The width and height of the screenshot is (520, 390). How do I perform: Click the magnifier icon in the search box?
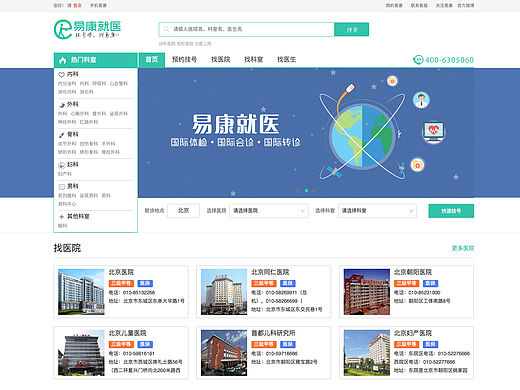click(x=166, y=29)
